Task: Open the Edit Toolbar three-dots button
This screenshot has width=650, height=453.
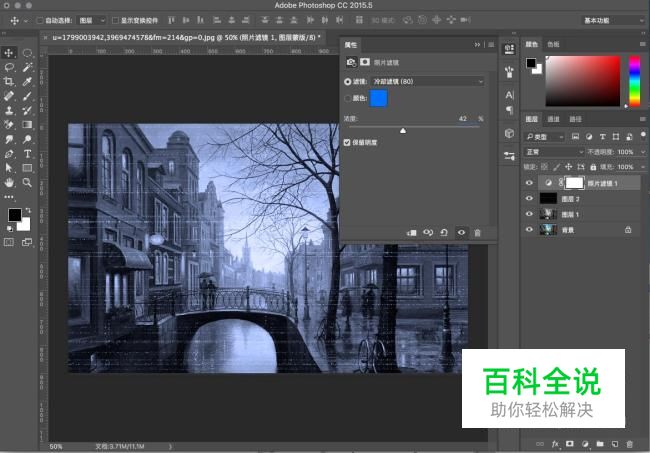Action: 9,197
